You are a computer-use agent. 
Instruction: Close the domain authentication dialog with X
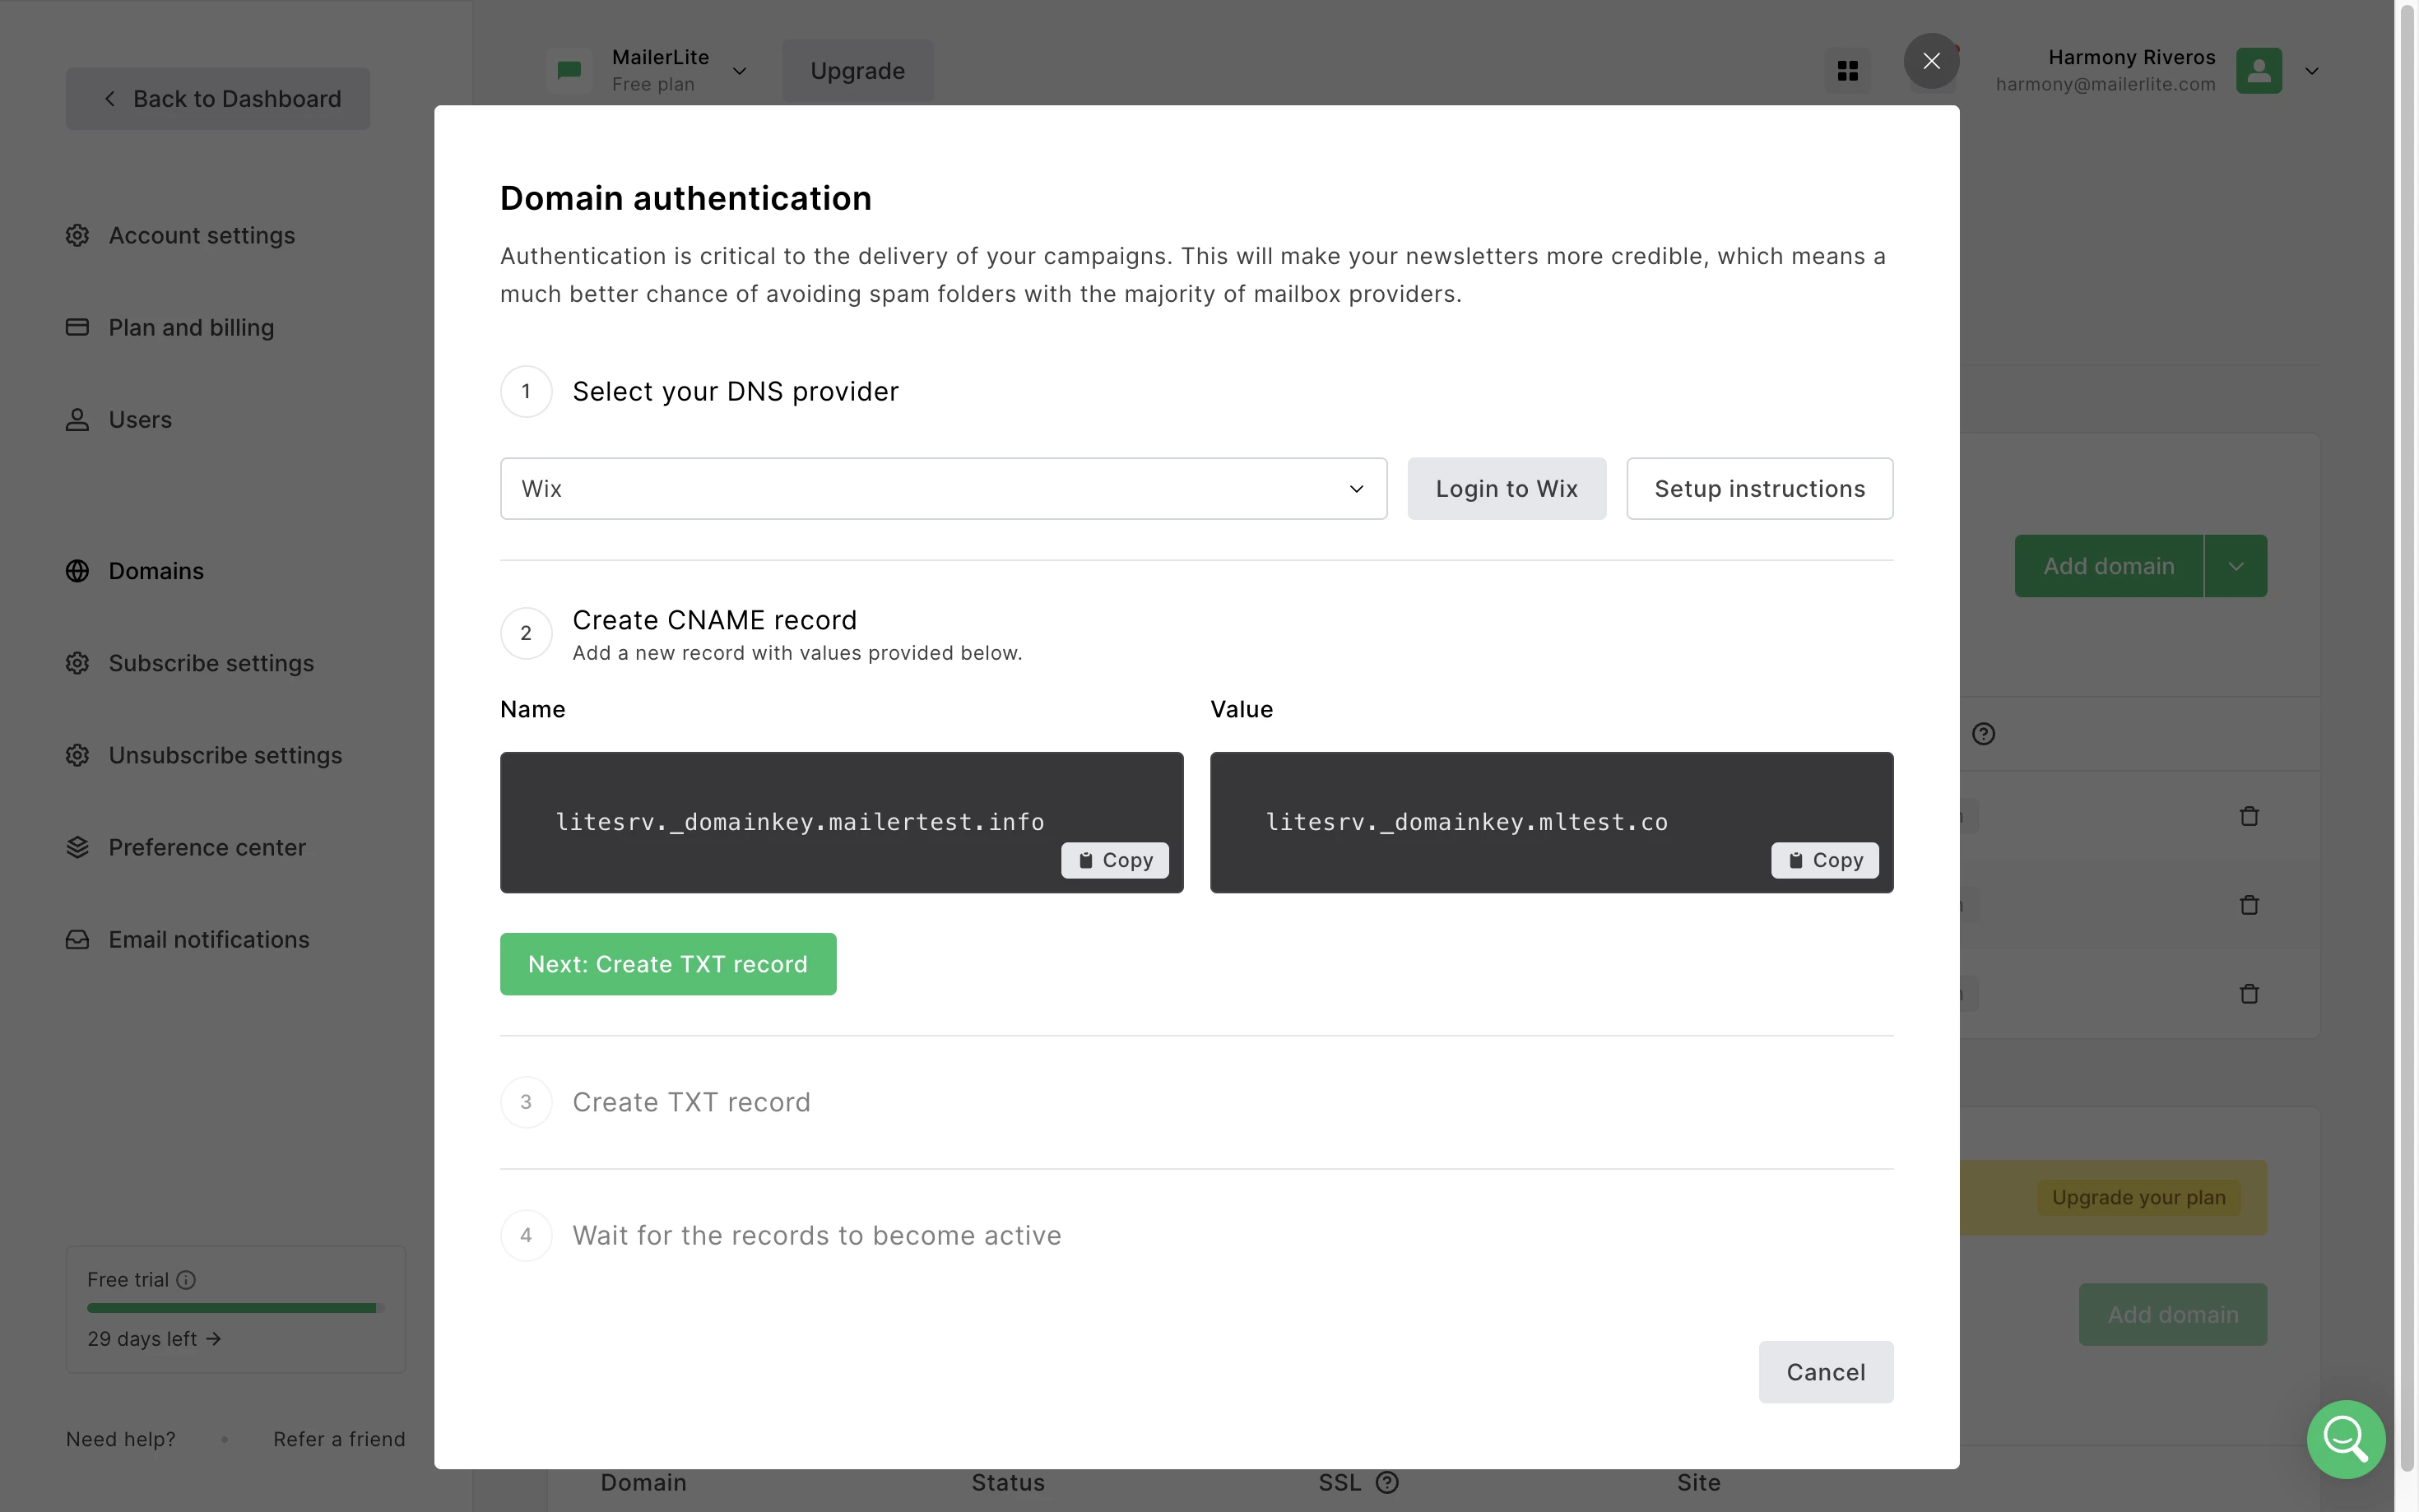coord(1931,61)
